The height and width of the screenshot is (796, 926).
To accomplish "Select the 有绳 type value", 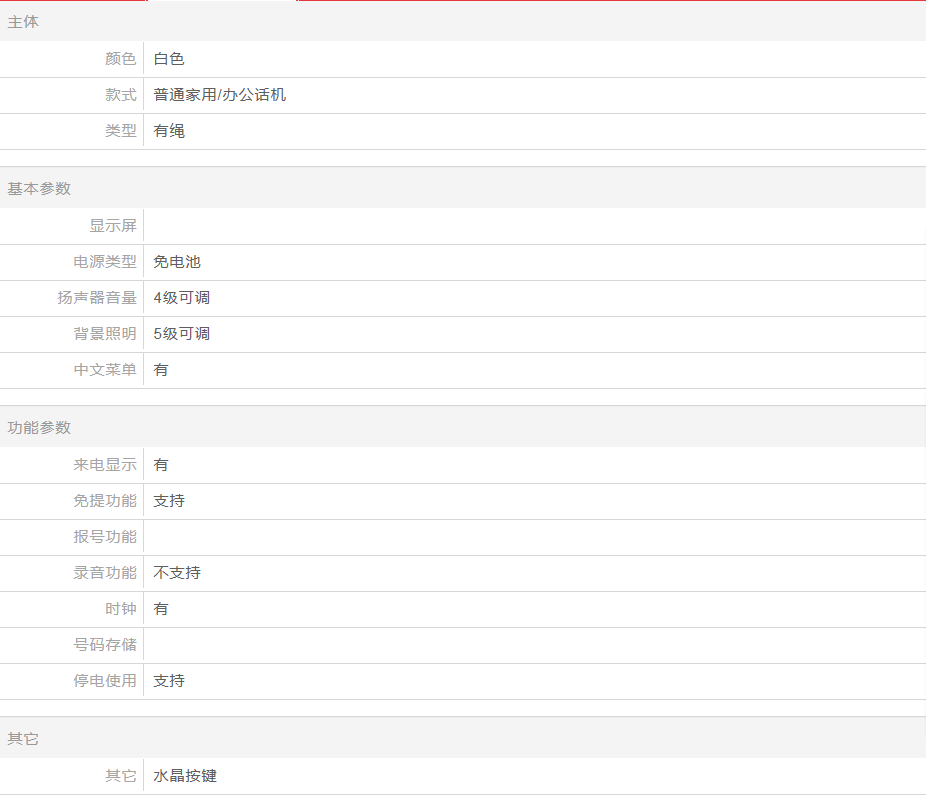I will [x=169, y=131].
